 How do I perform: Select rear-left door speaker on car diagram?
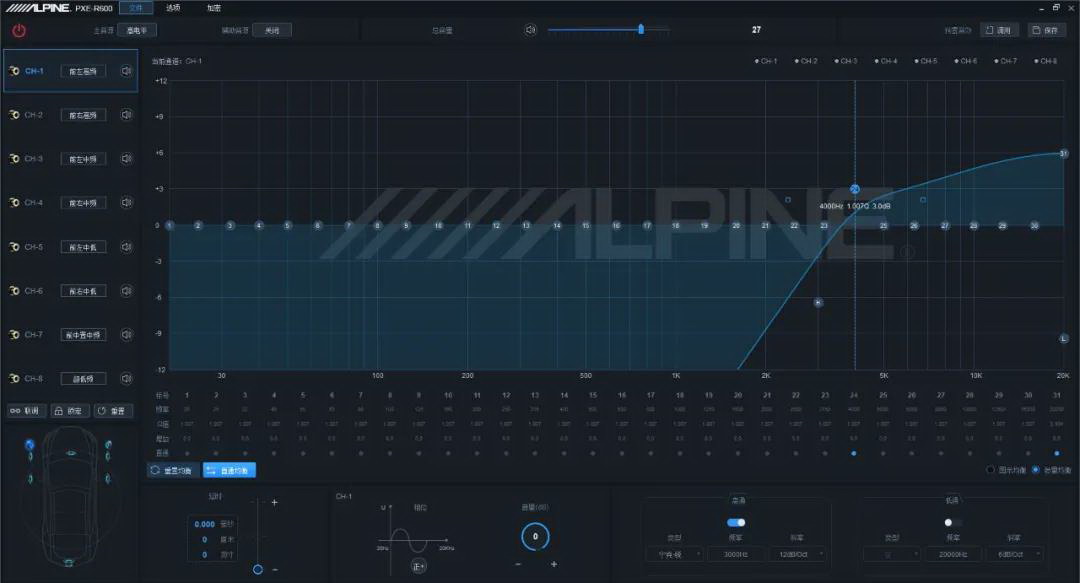pos(30,478)
